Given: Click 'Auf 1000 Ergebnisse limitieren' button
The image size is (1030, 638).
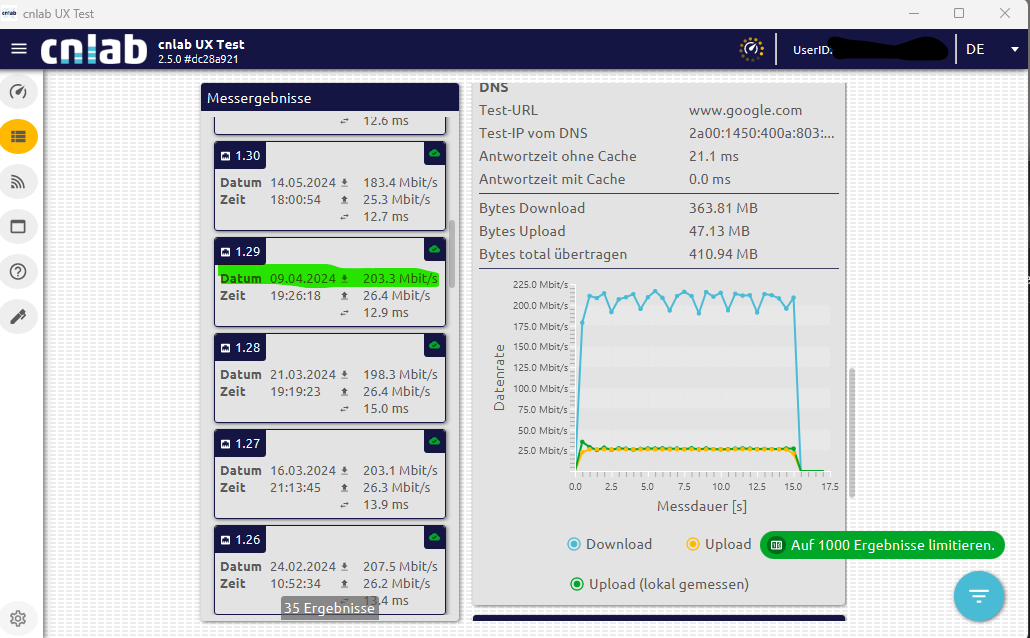Looking at the screenshot, I should (x=882, y=545).
